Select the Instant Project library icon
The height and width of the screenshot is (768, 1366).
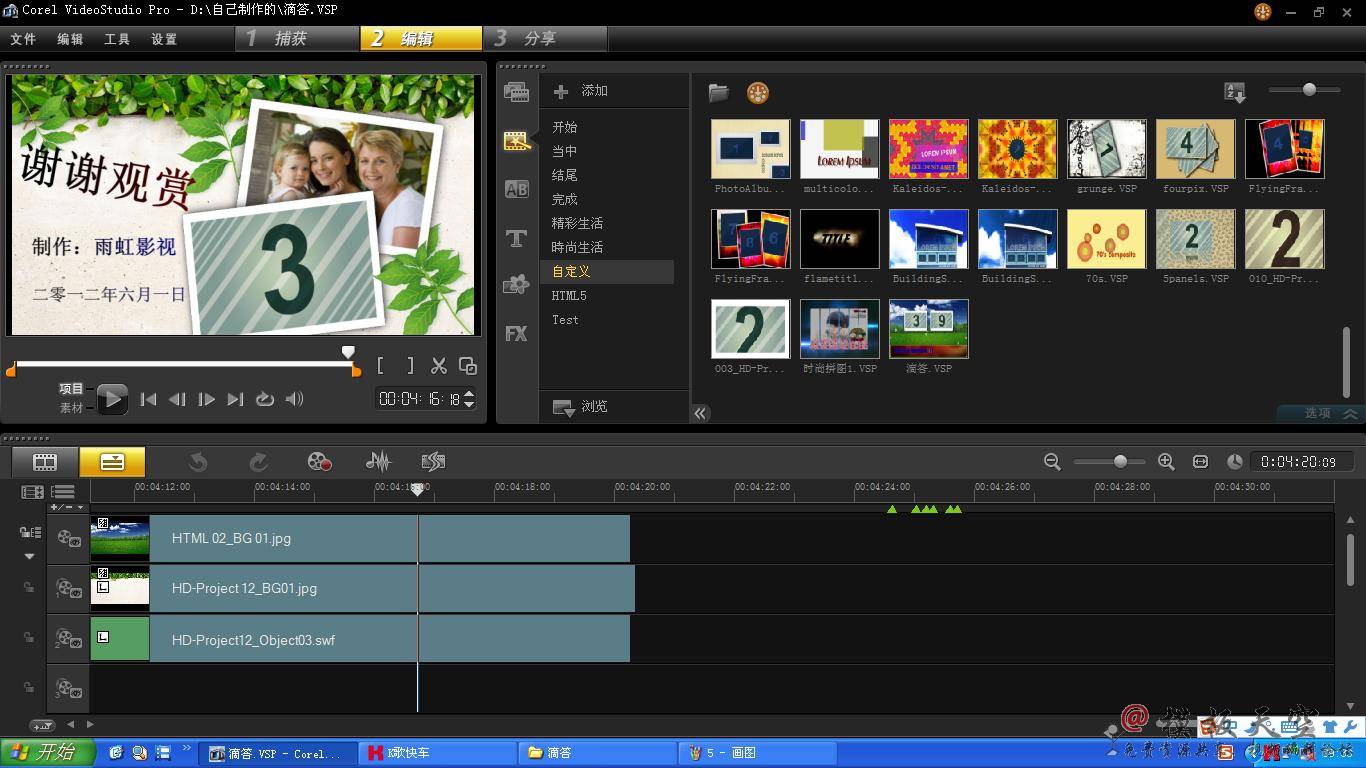pyautogui.click(x=516, y=141)
